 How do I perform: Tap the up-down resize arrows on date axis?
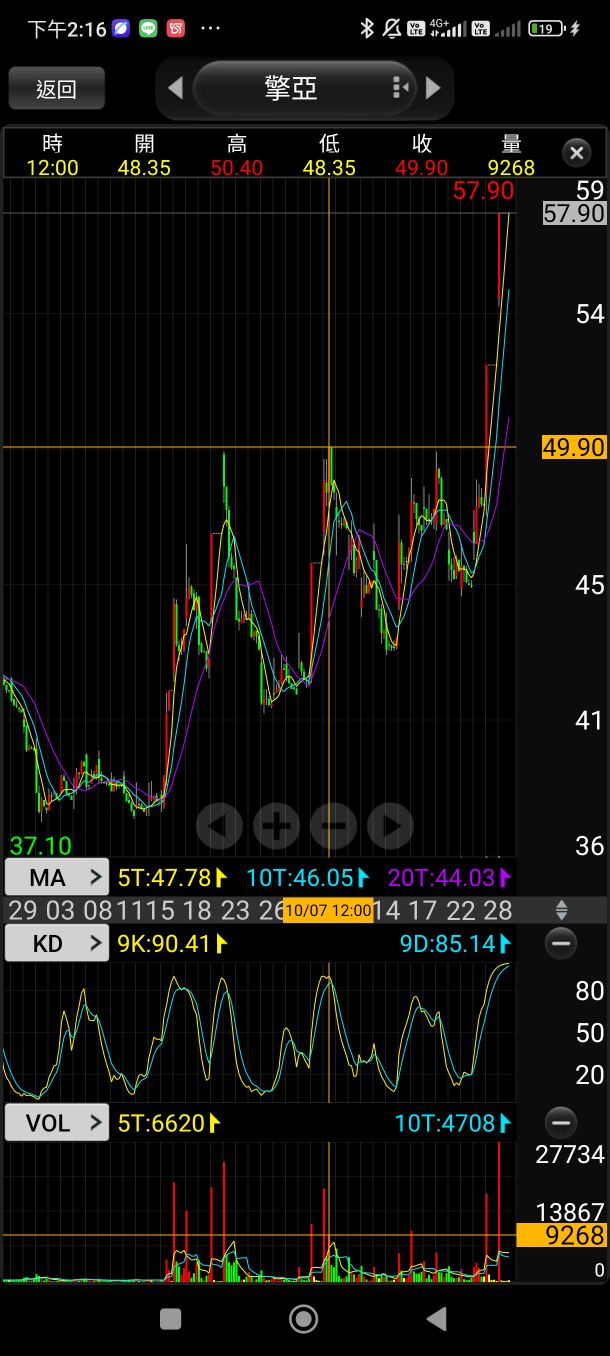click(x=561, y=910)
